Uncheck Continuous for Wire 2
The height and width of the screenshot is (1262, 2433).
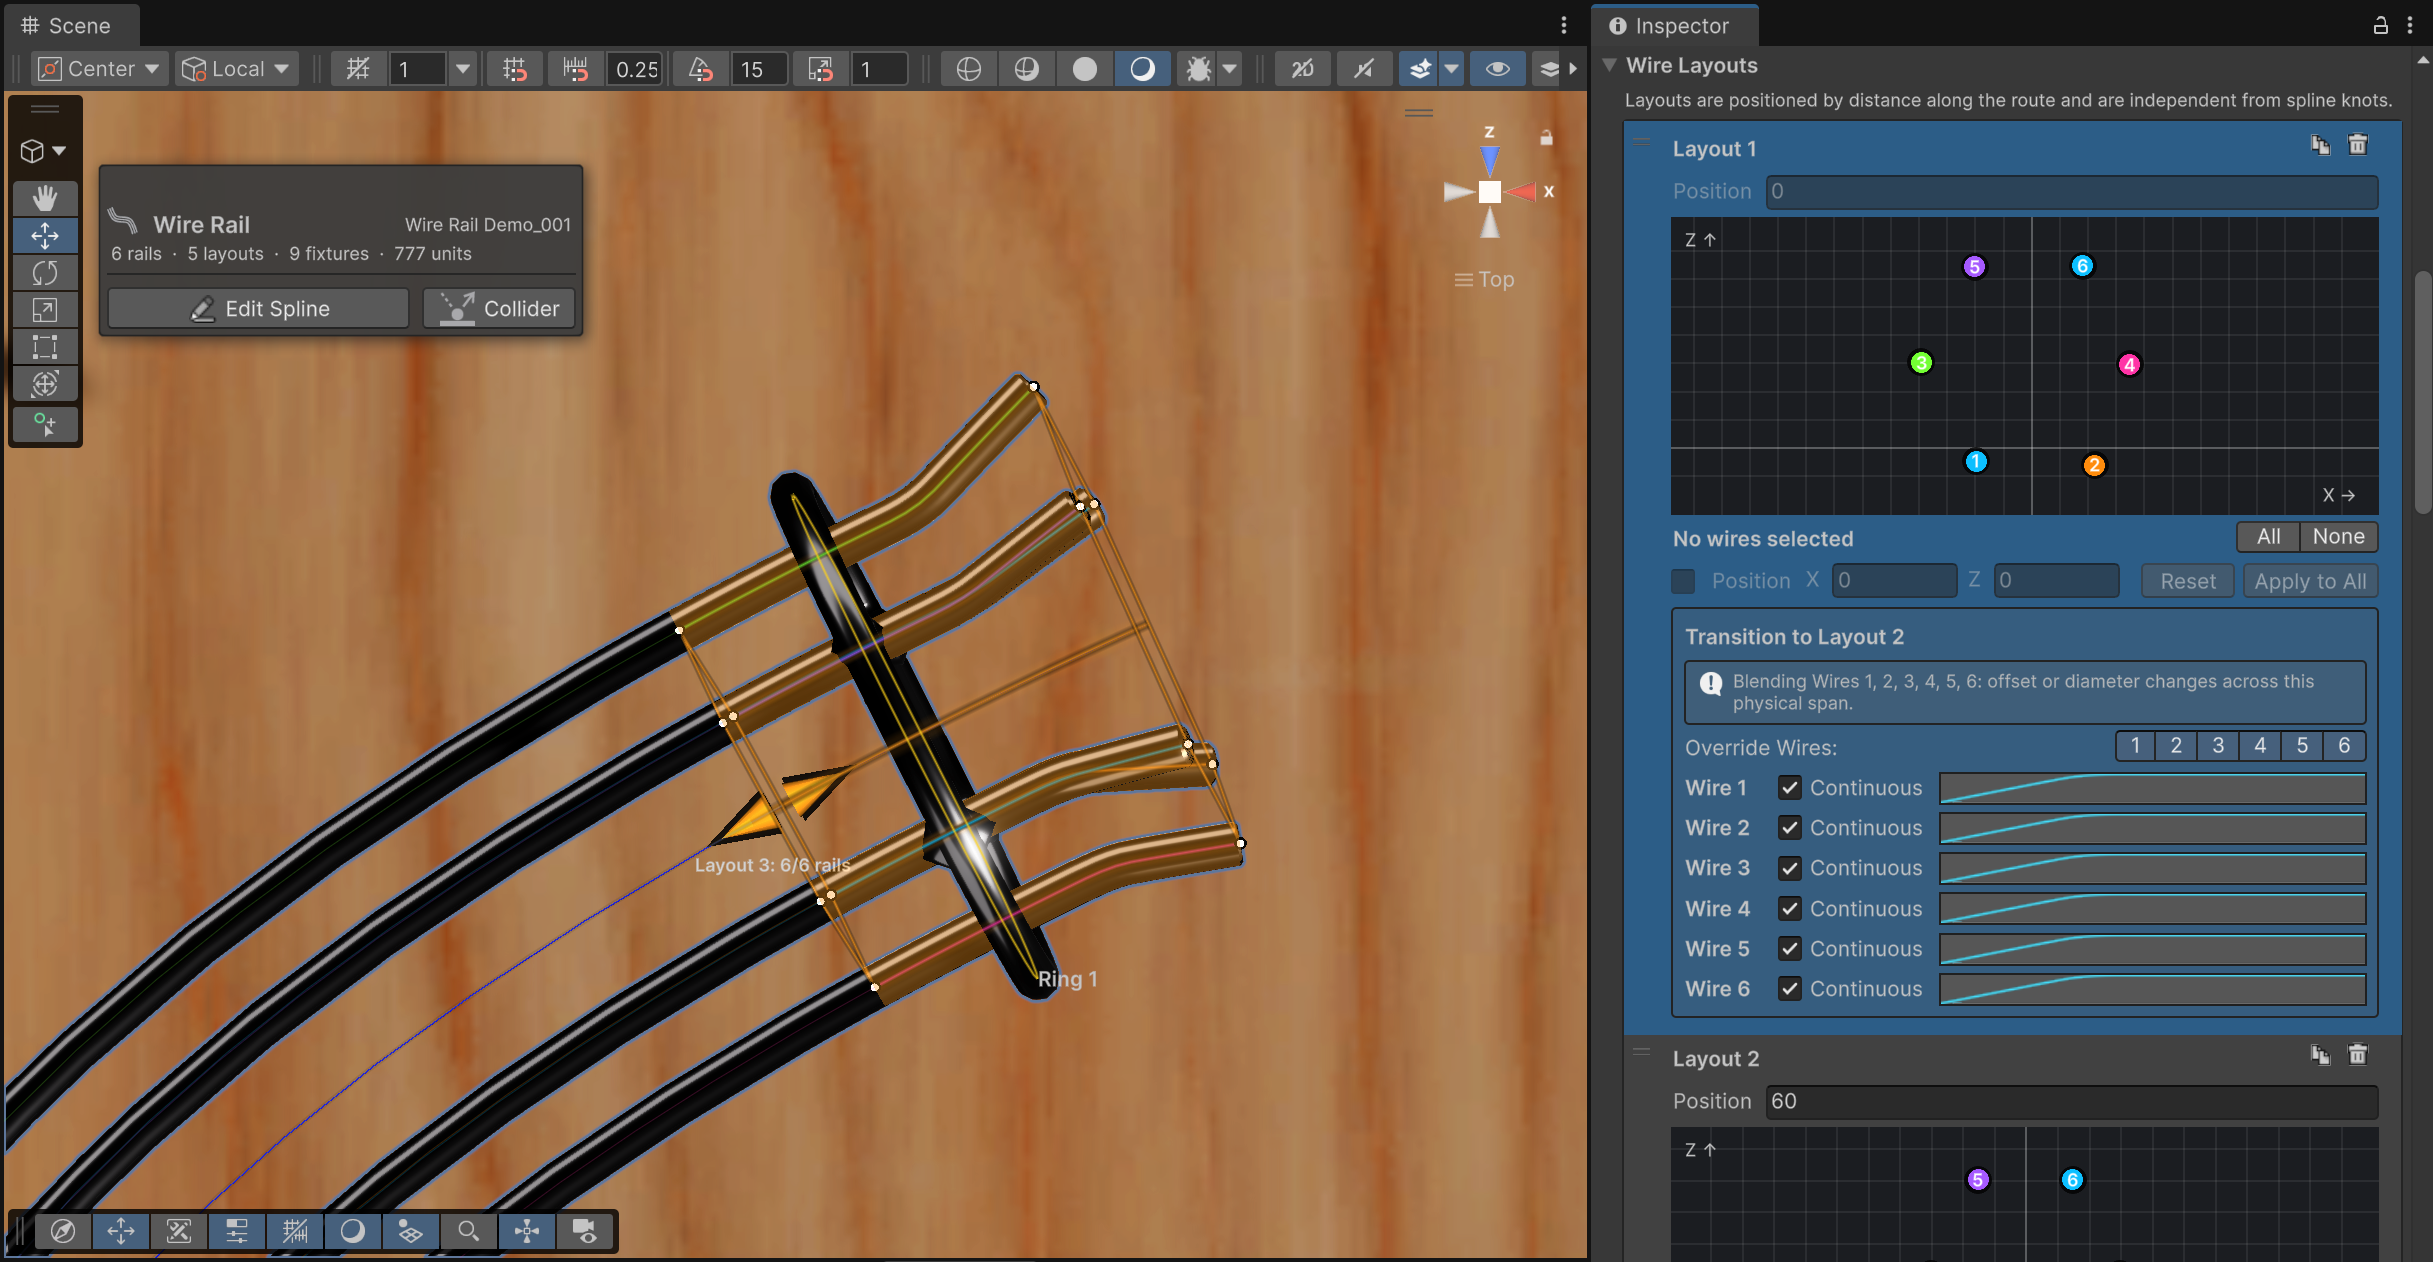(x=1790, y=828)
